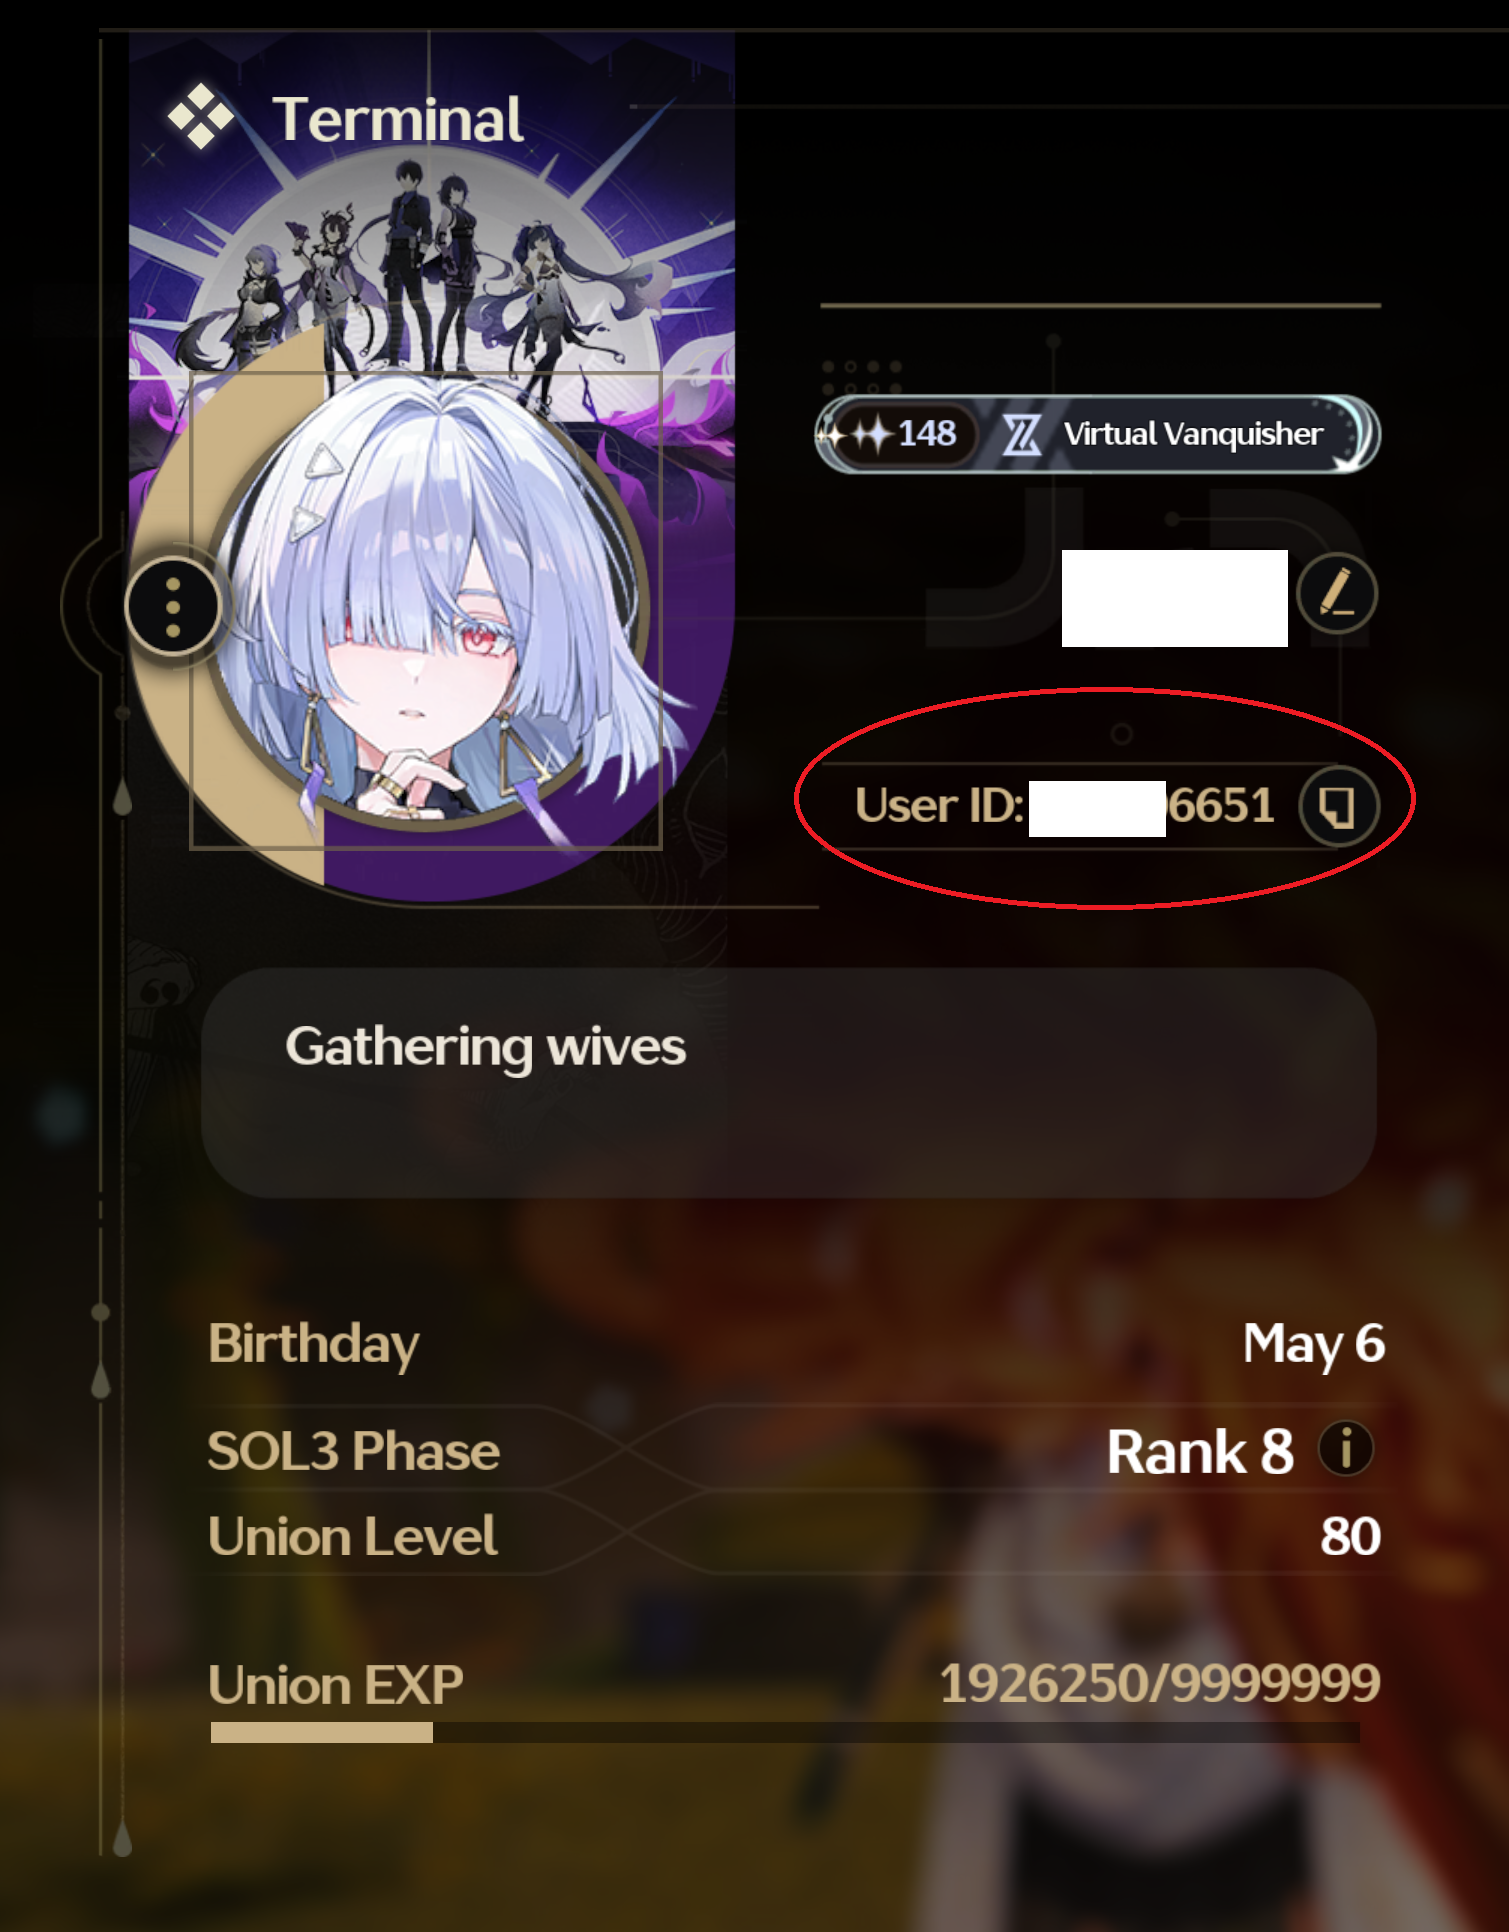Open the three-dot options menu
The width and height of the screenshot is (1509, 1932).
pyautogui.click(x=174, y=606)
